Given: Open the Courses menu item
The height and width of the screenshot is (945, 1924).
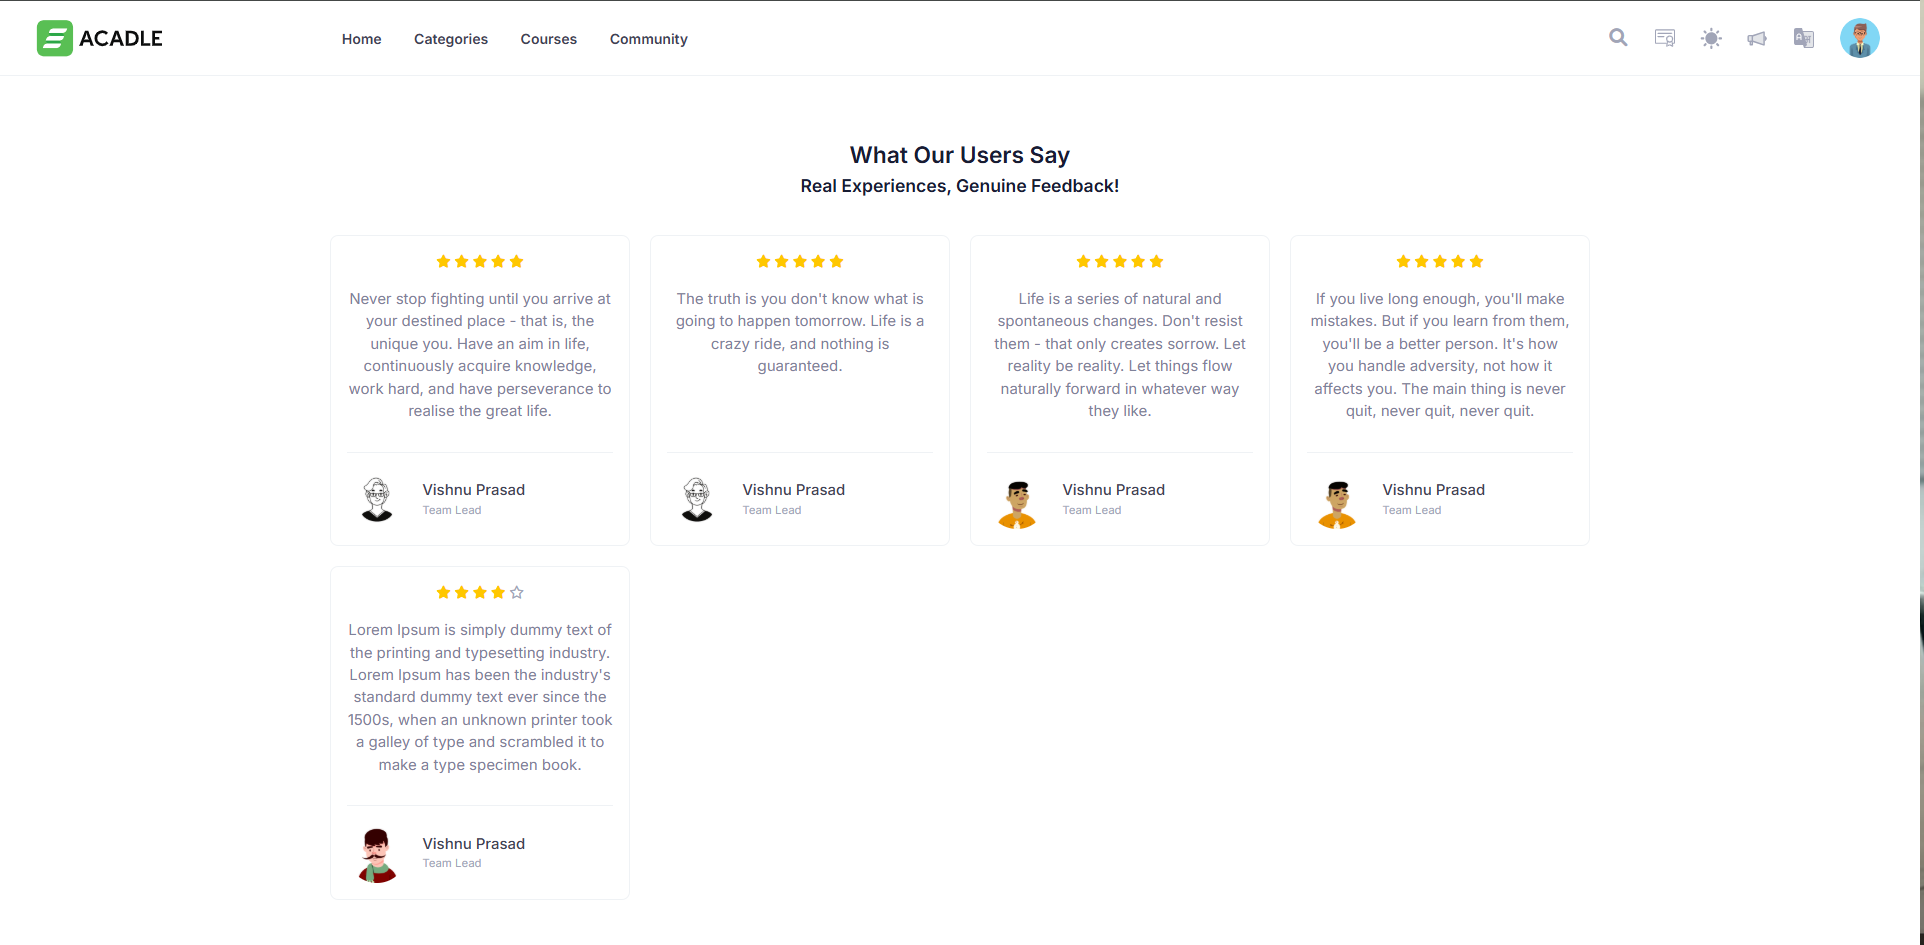Looking at the screenshot, I should 549,39.
